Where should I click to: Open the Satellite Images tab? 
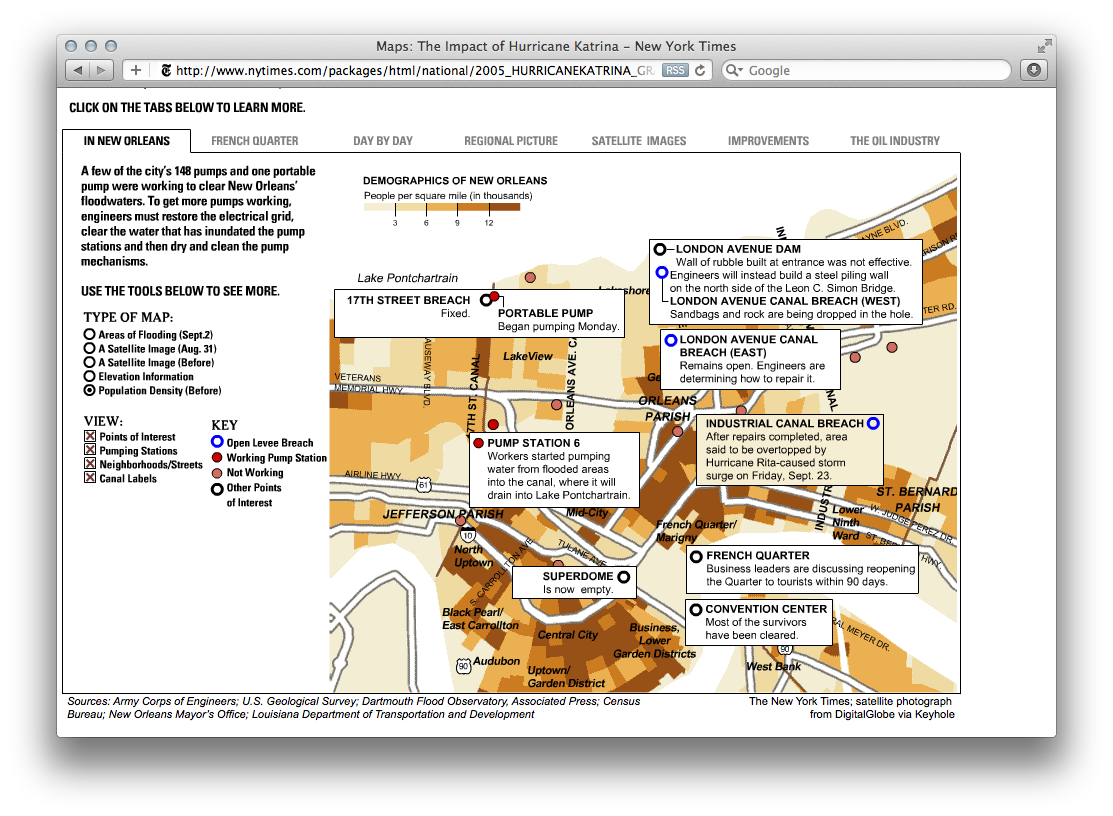click(639, 141)
